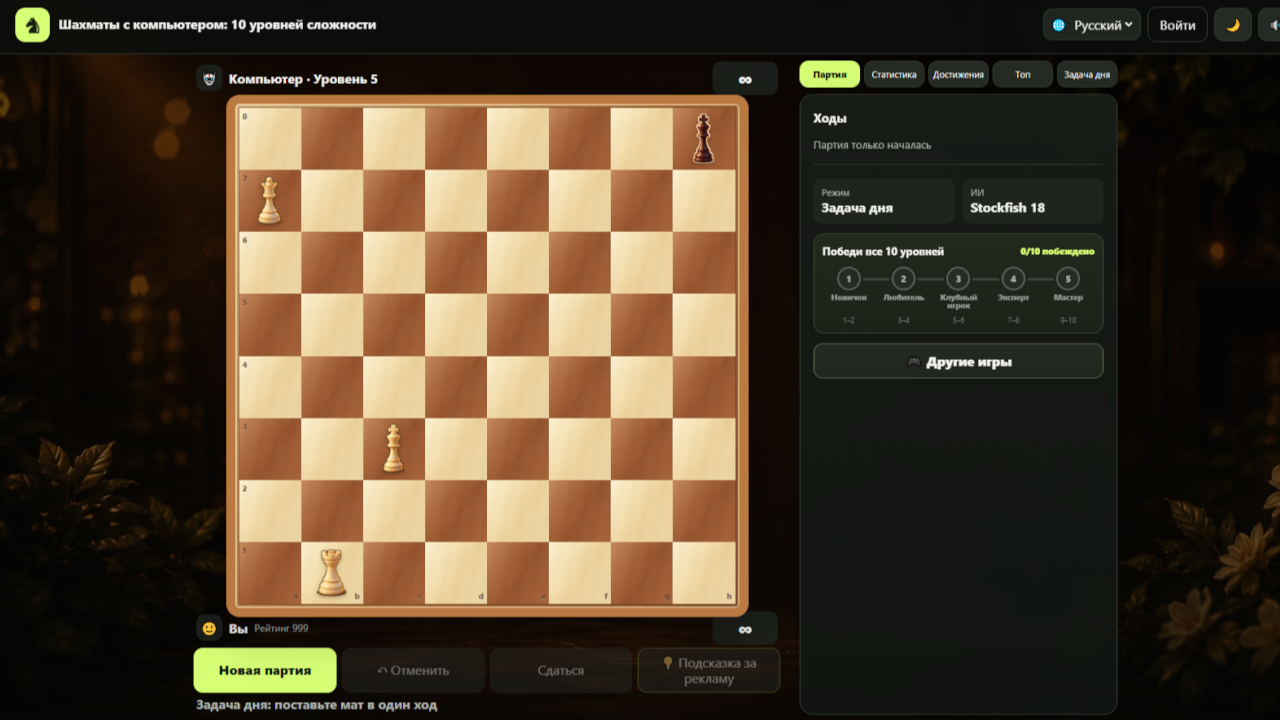Select level circle 5 Мастер
The width and height of the screenshot is (1280, 720).
pos(1068,279)
